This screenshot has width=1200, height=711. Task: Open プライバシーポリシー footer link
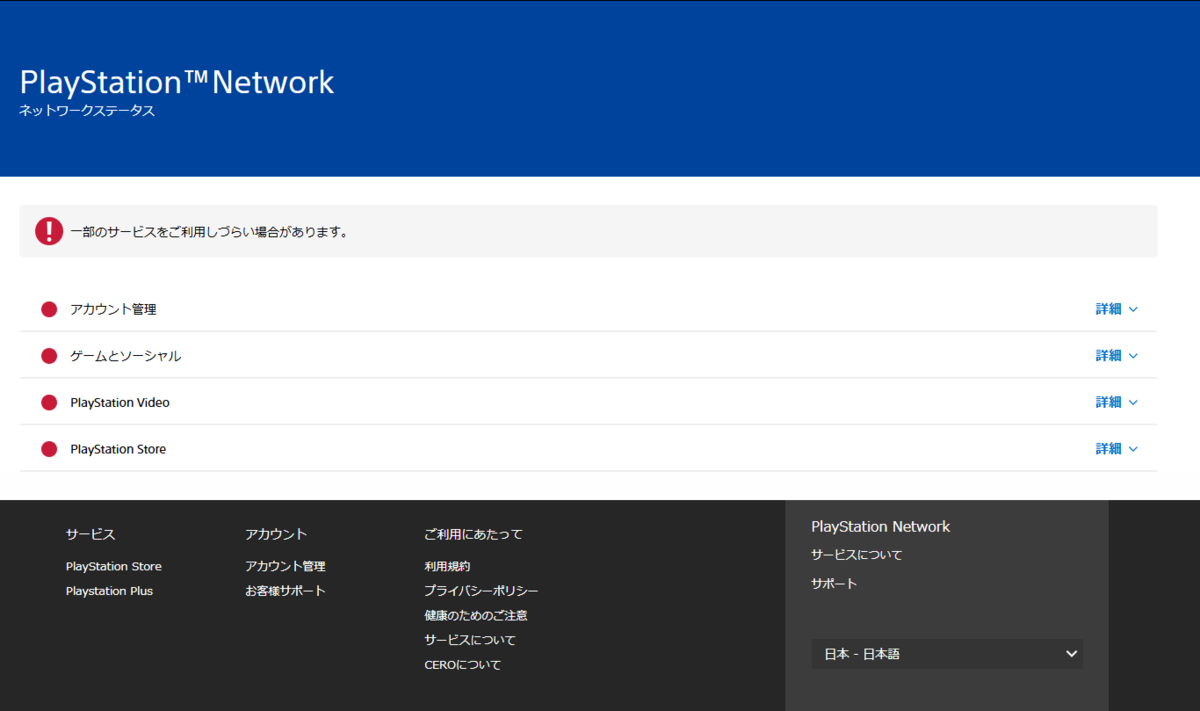coord(481,591)
